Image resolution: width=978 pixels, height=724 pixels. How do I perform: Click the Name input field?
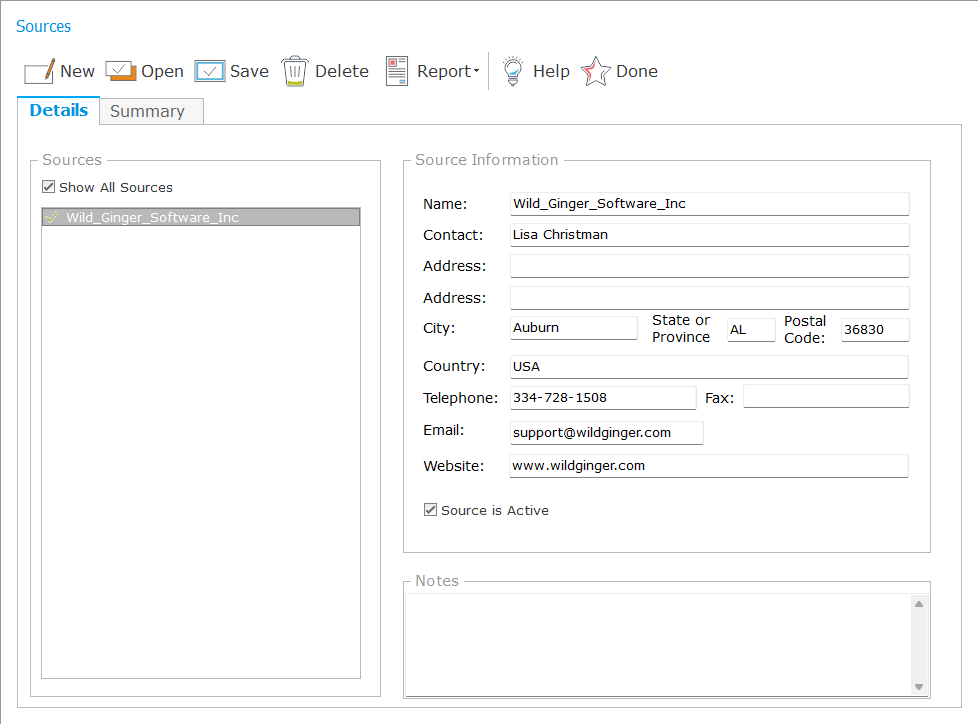[x=709, y=204]
